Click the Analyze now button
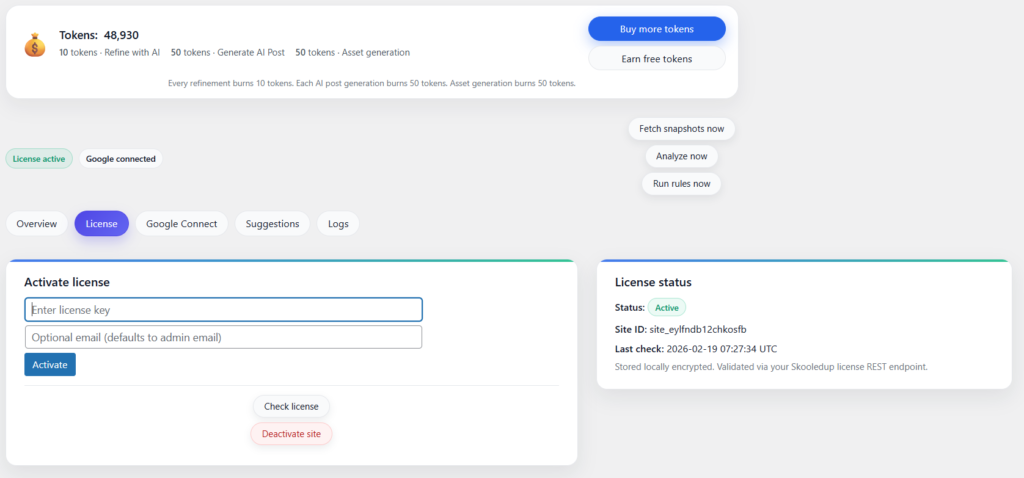The height and width of the screenshot is (478, 1024). 681,156
